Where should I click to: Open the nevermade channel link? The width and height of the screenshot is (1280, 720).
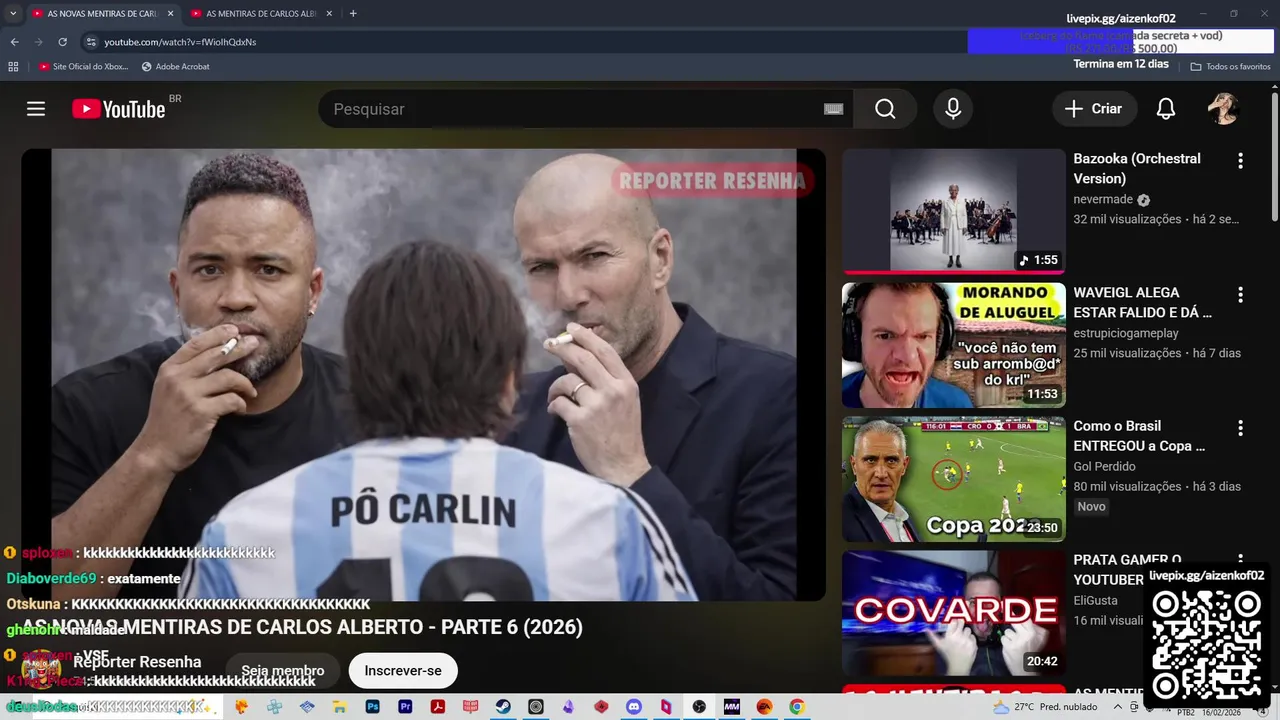(1103, 199)
